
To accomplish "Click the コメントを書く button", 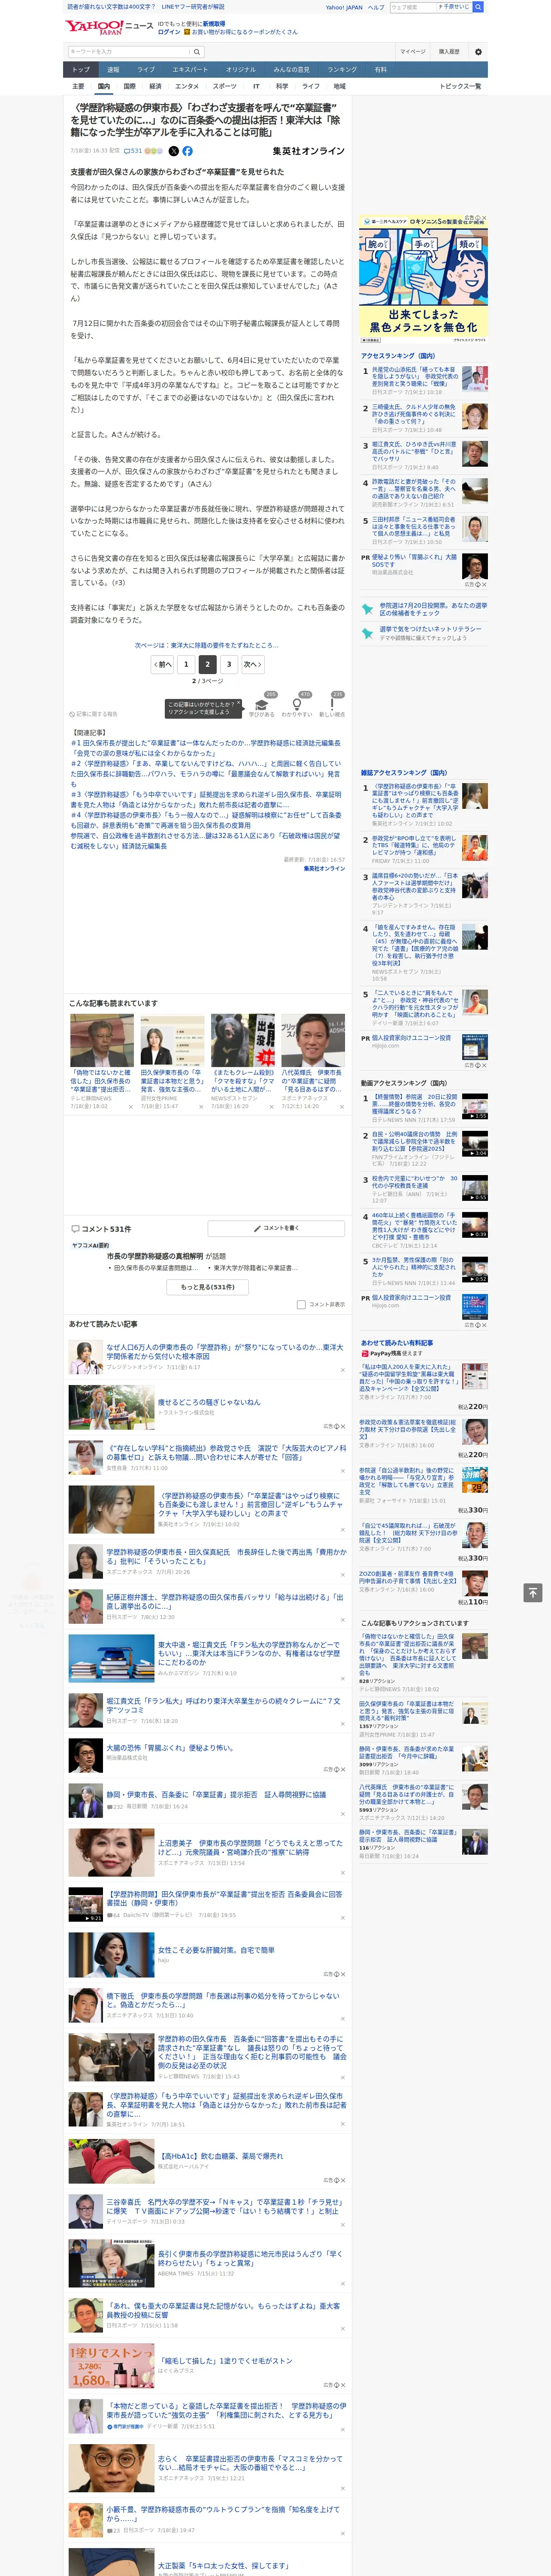I will [x=276, y=1228].
